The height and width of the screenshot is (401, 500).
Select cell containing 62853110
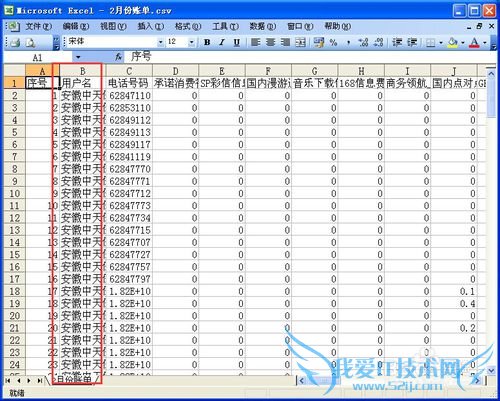tap(129, 108)
